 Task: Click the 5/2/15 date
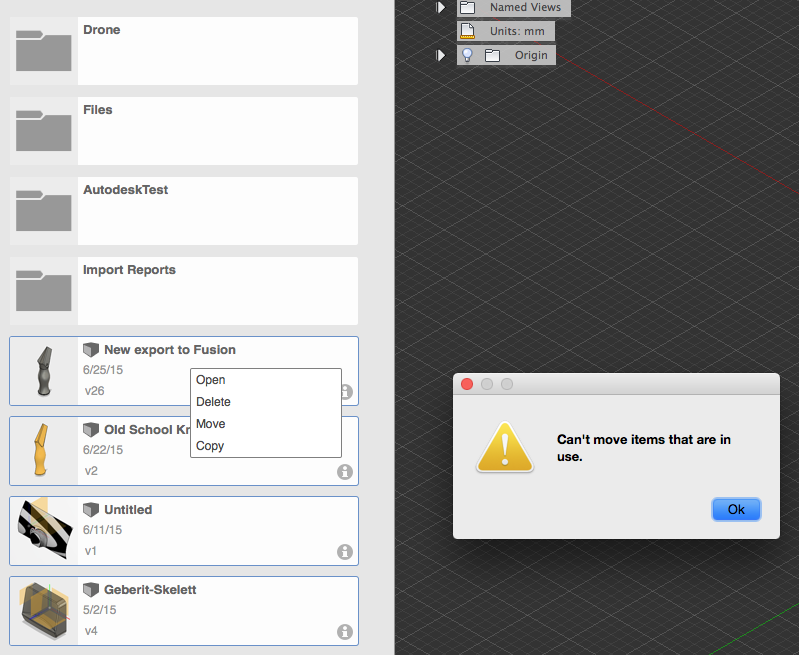(100, 610)
